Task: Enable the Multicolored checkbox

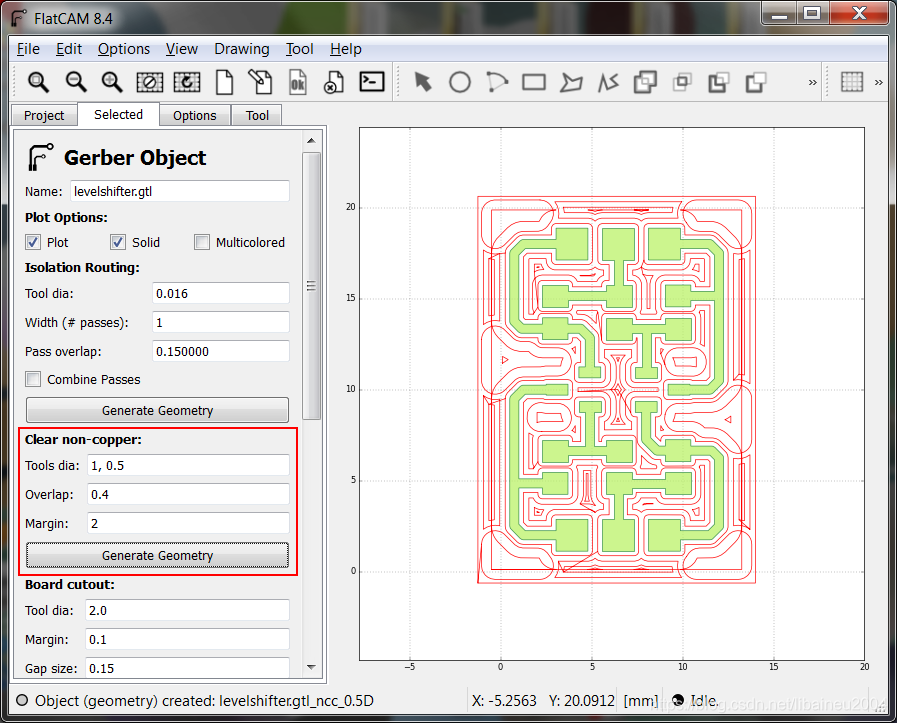Action: 202,243
